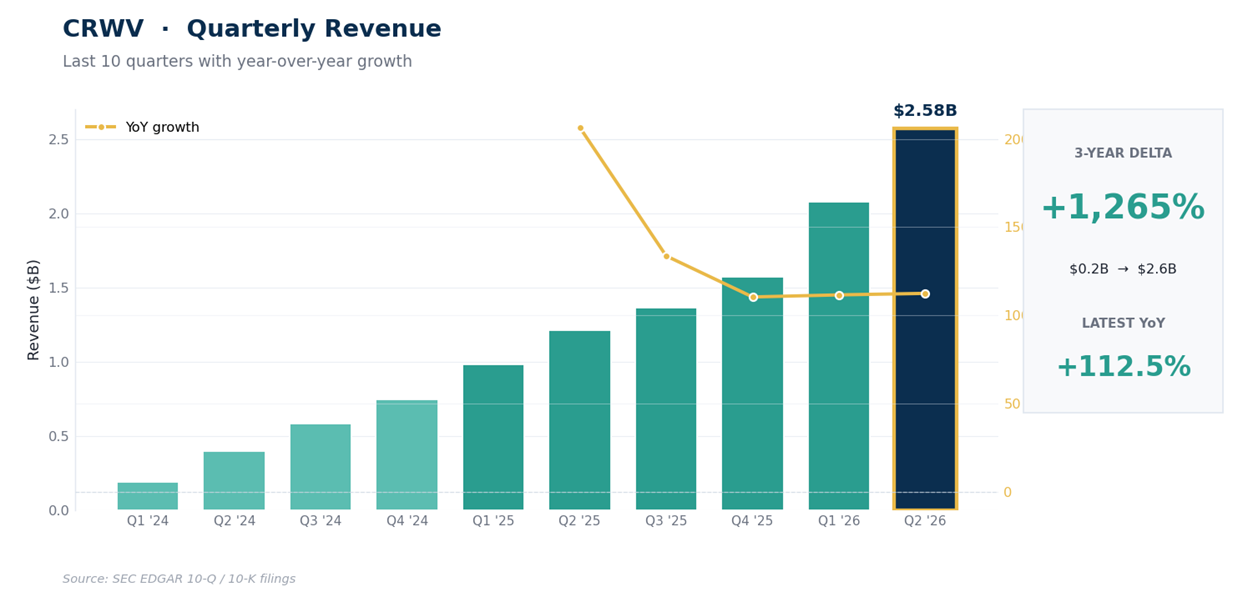Click the 0.5 left axis tick label
This screenshot has height=607, width=1248.
tap(58, 436)
